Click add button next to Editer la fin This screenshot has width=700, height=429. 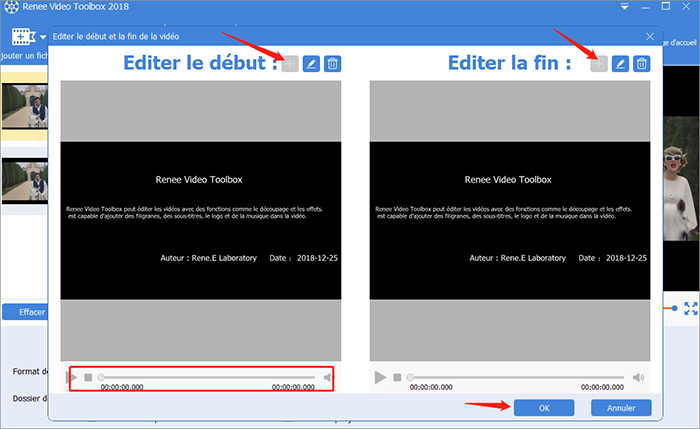pyautogui.click(x=599, y=64)
